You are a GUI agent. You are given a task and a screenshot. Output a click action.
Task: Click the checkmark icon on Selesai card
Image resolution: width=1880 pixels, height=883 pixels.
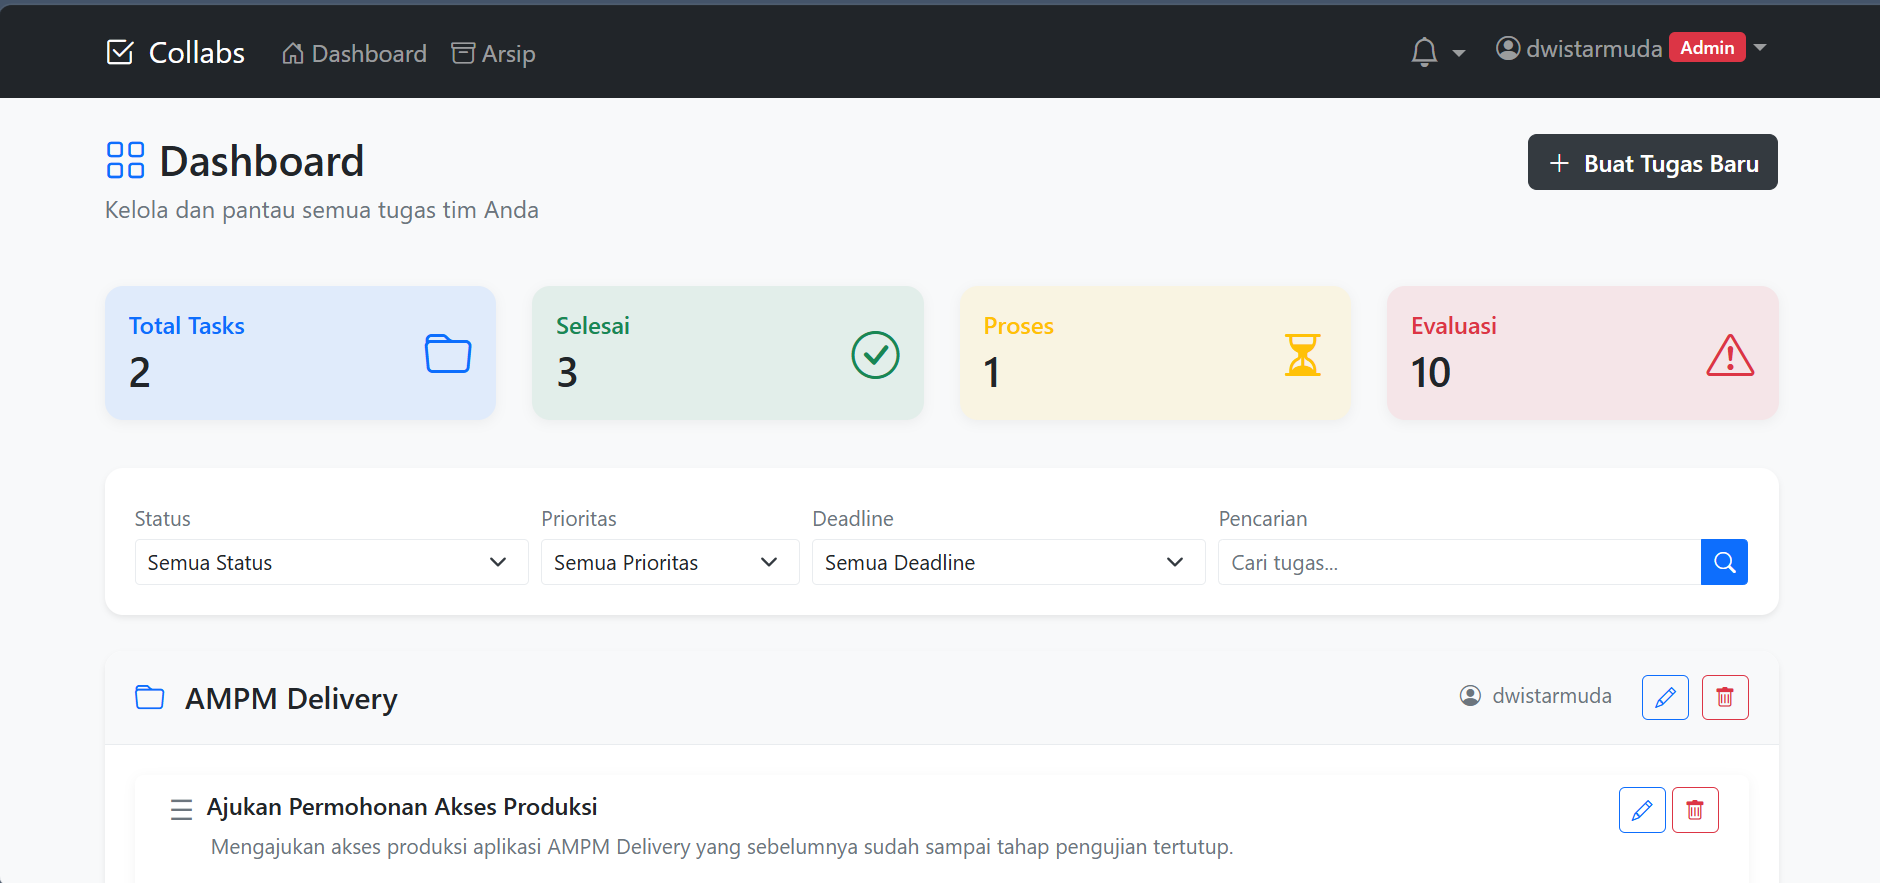(875, 355)
